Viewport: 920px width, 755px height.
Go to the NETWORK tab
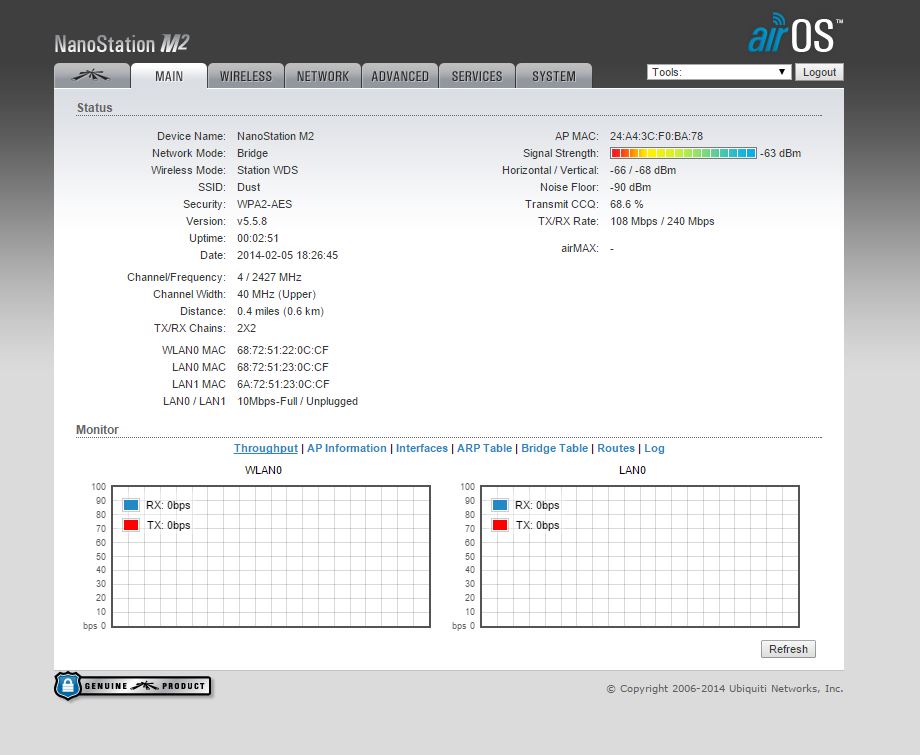click(x=323, y=76)
